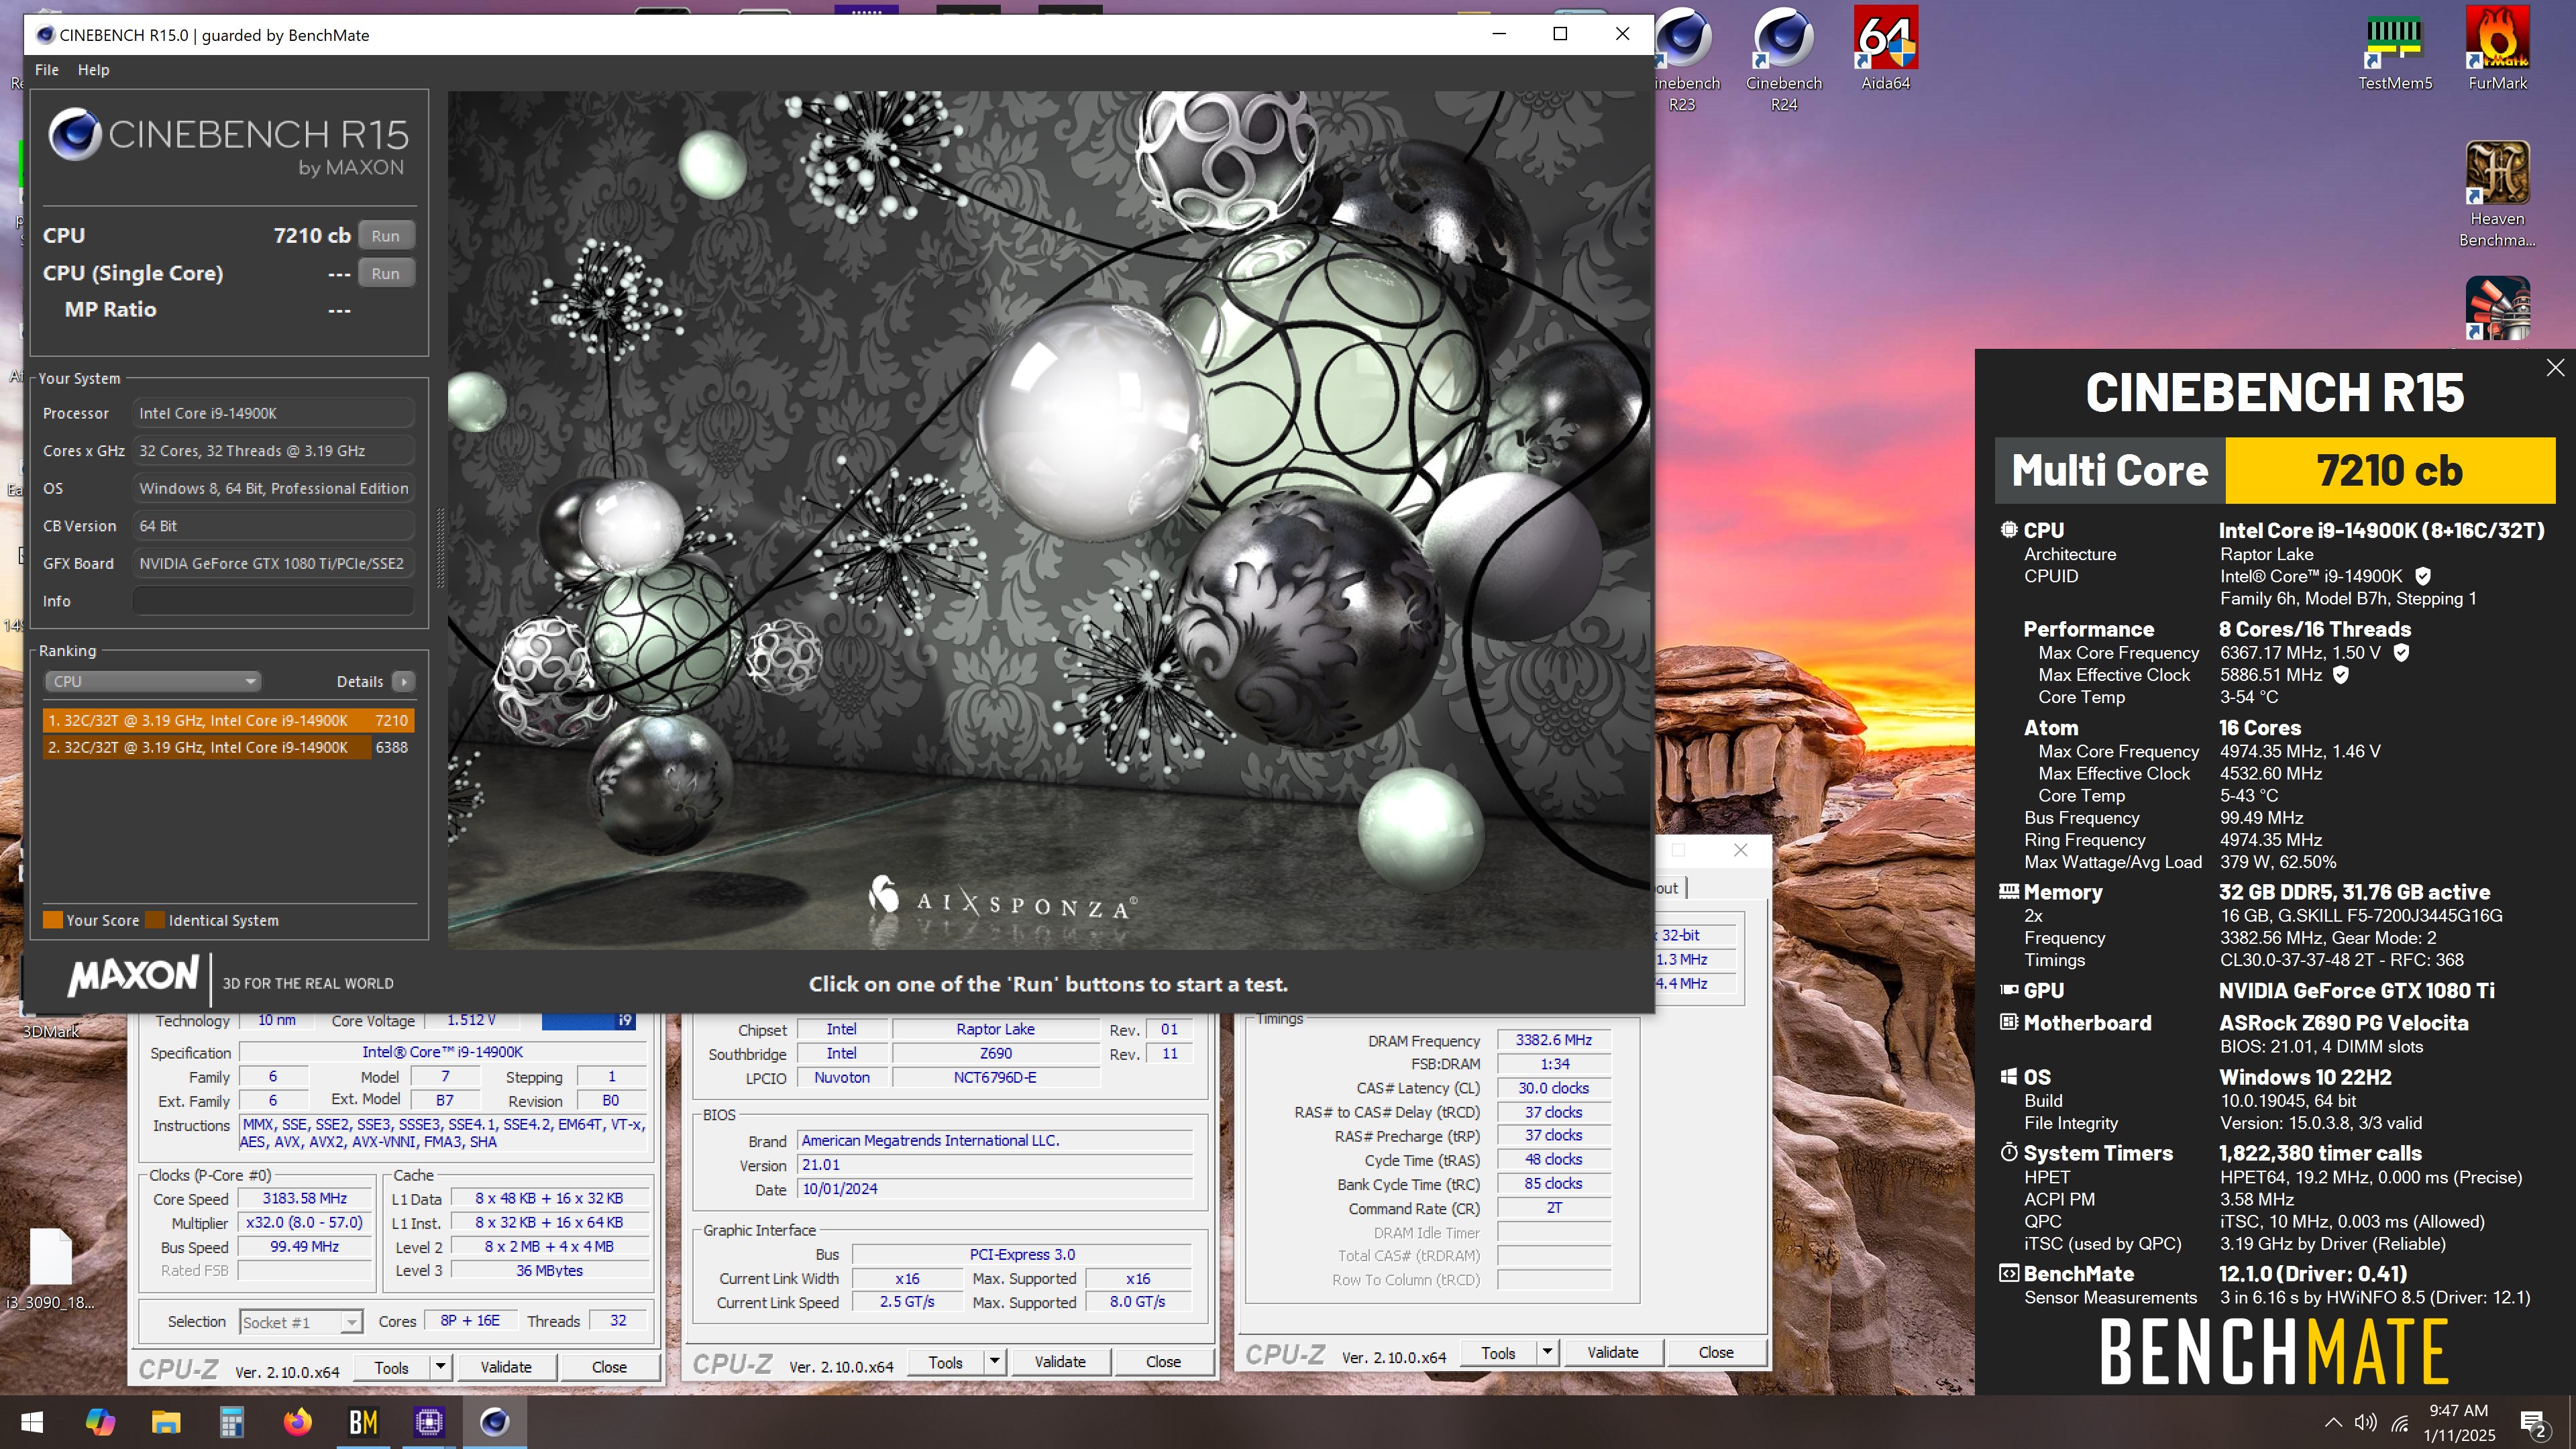Open the CPU ranking category dropdown
Viewport: 2576px width, 1449px height.
(153, 681)
